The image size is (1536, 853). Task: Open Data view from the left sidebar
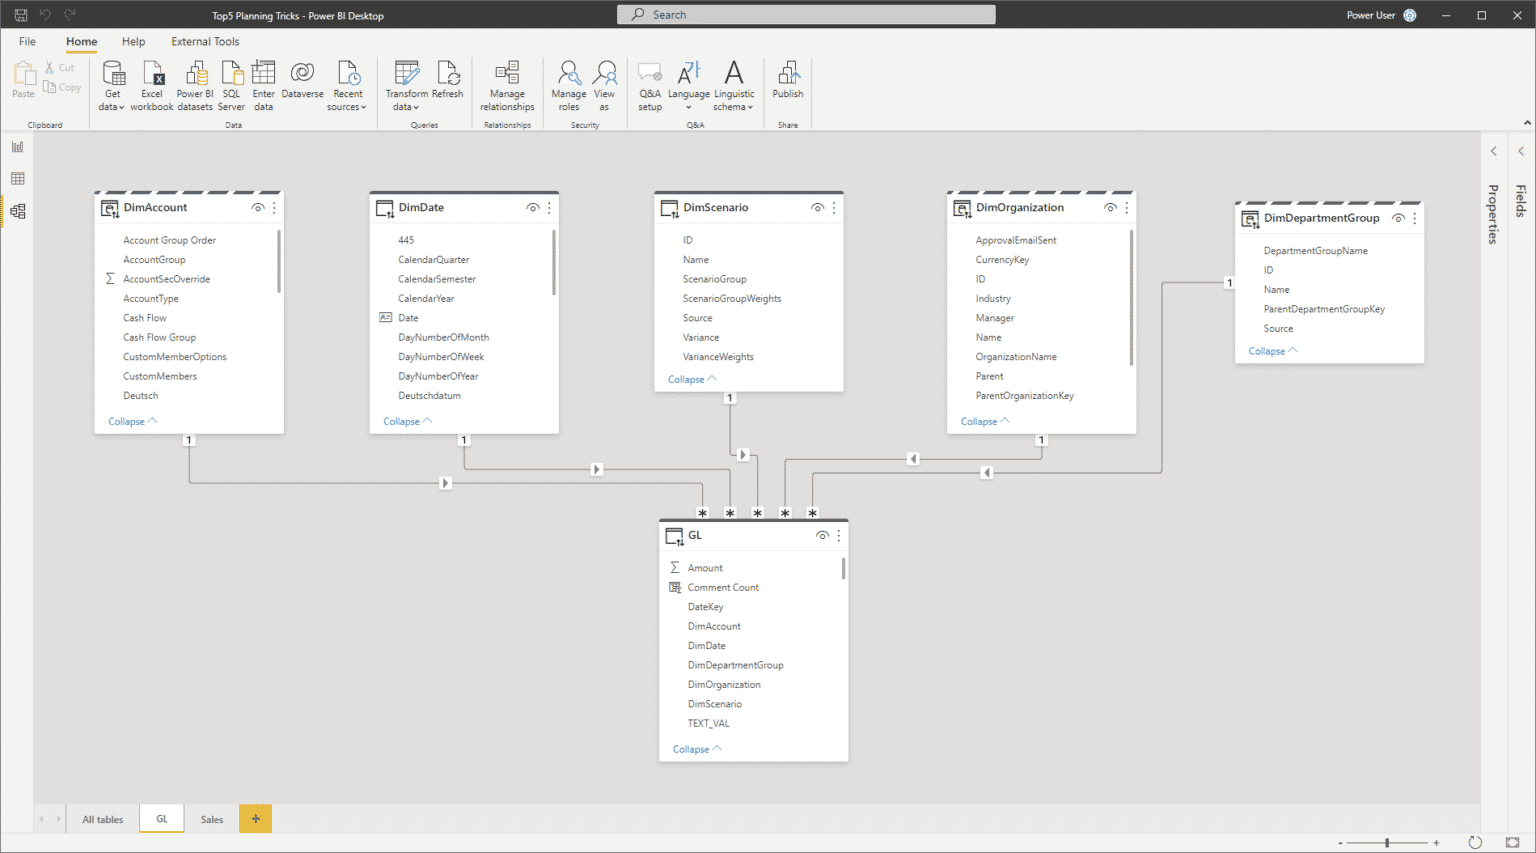pyautogui.click(x=17, y=178)
